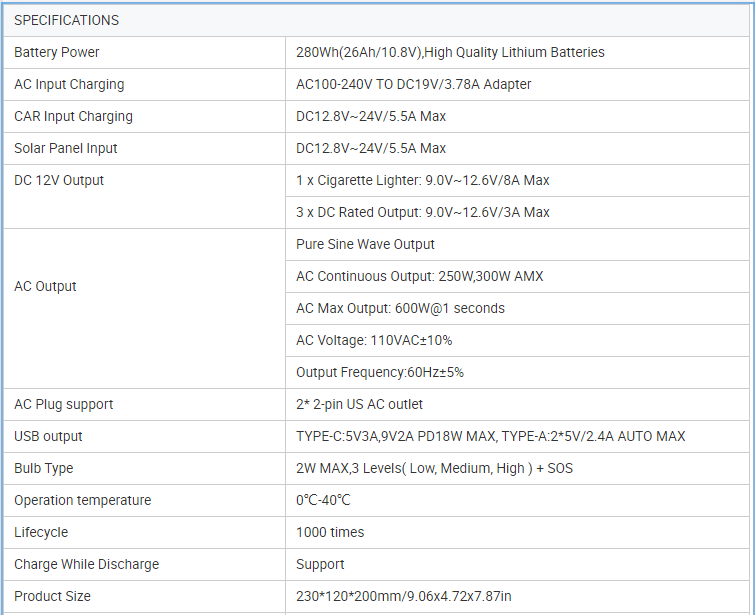The height and width of the screenshot is (615, 755).
Task: Select the Product Size dimensions value
Action: 403,596
